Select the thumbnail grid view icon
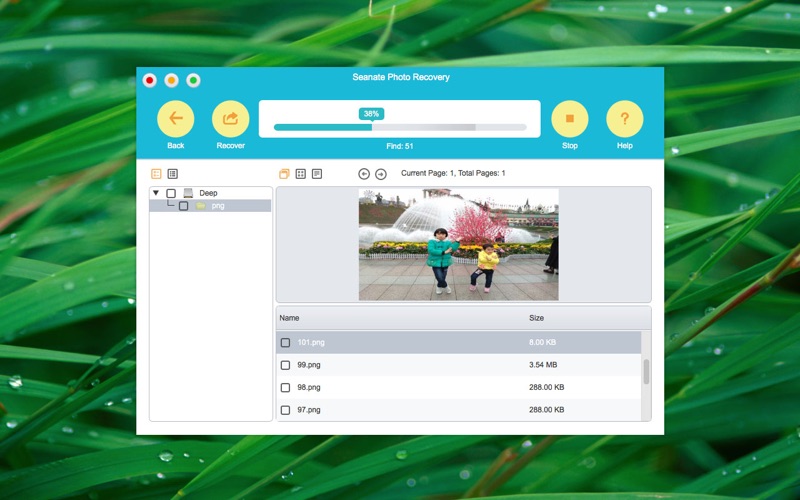The height and width of the screenshot is (500, 800). pyautogui.click(x=301, y=174)
